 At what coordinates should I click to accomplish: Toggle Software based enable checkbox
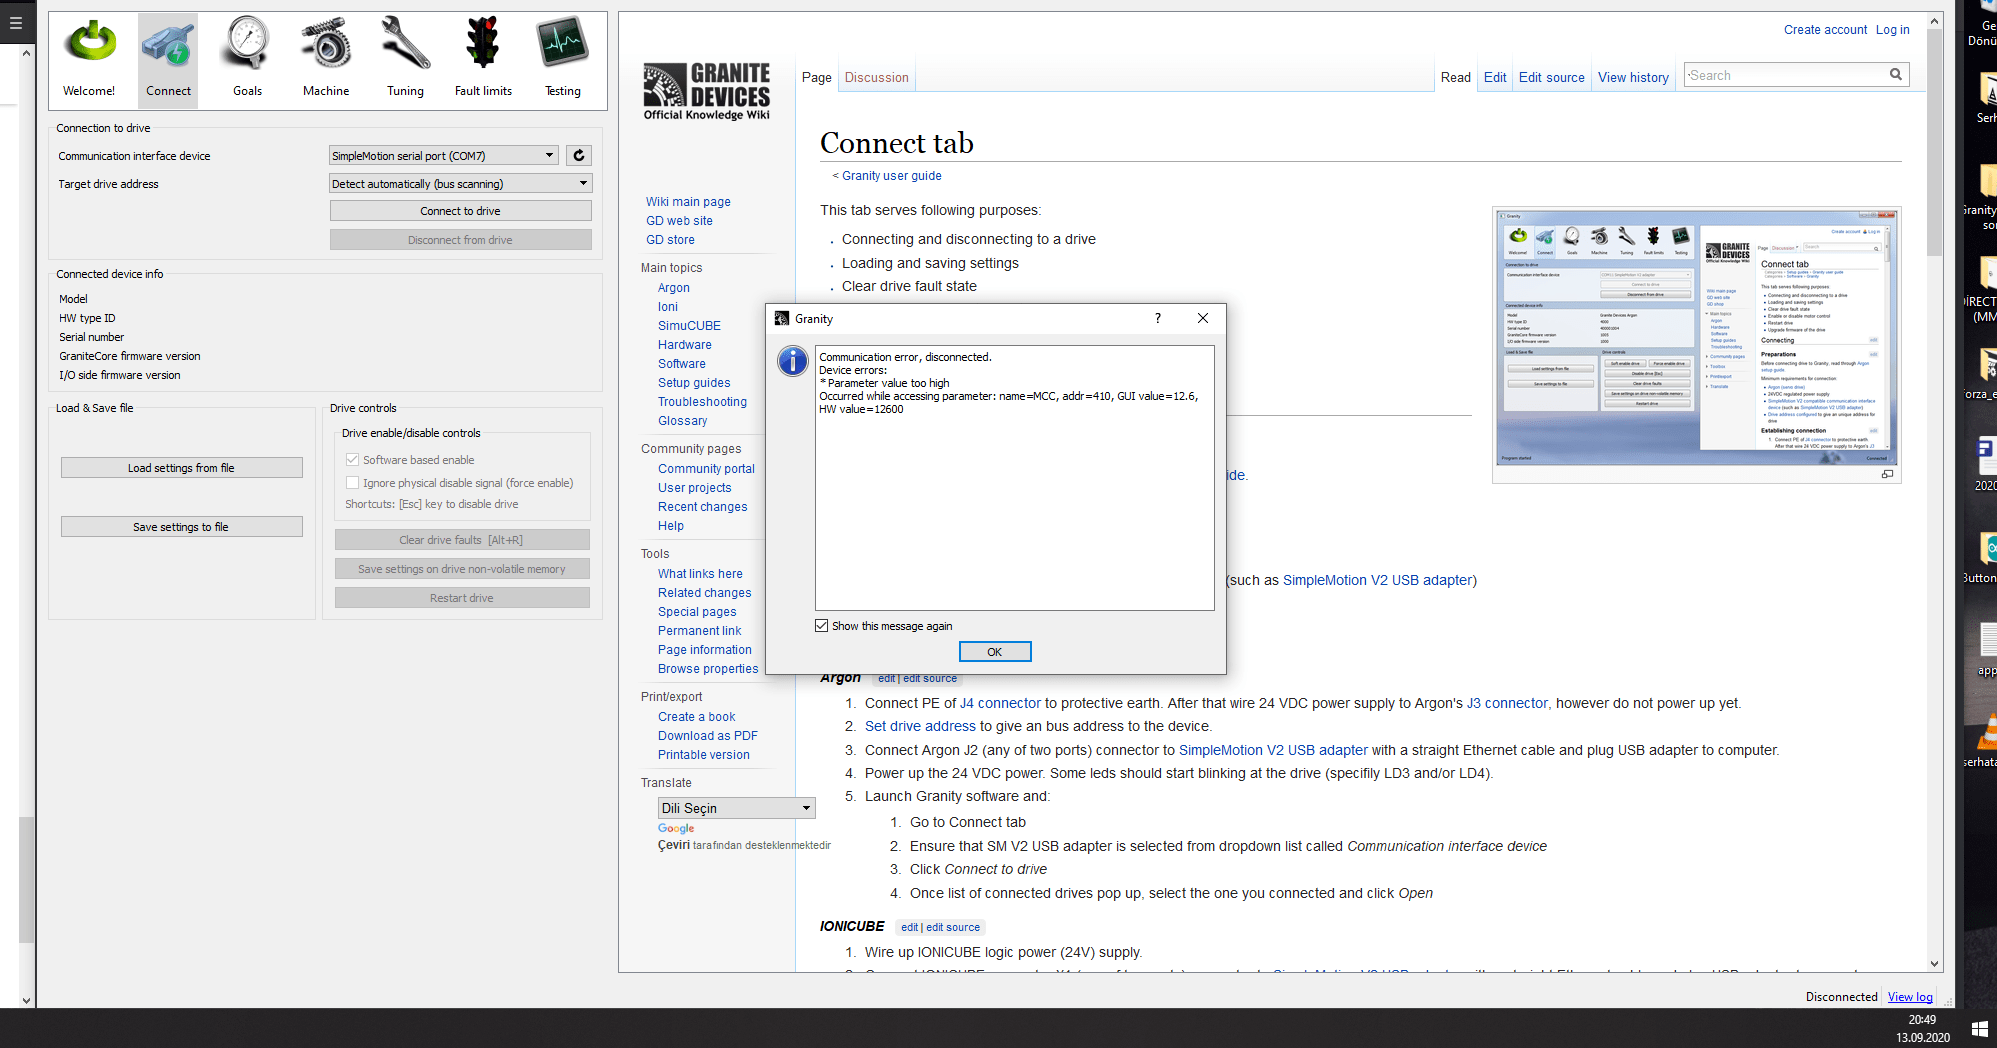pyautogui.click(x=352, y=460)
